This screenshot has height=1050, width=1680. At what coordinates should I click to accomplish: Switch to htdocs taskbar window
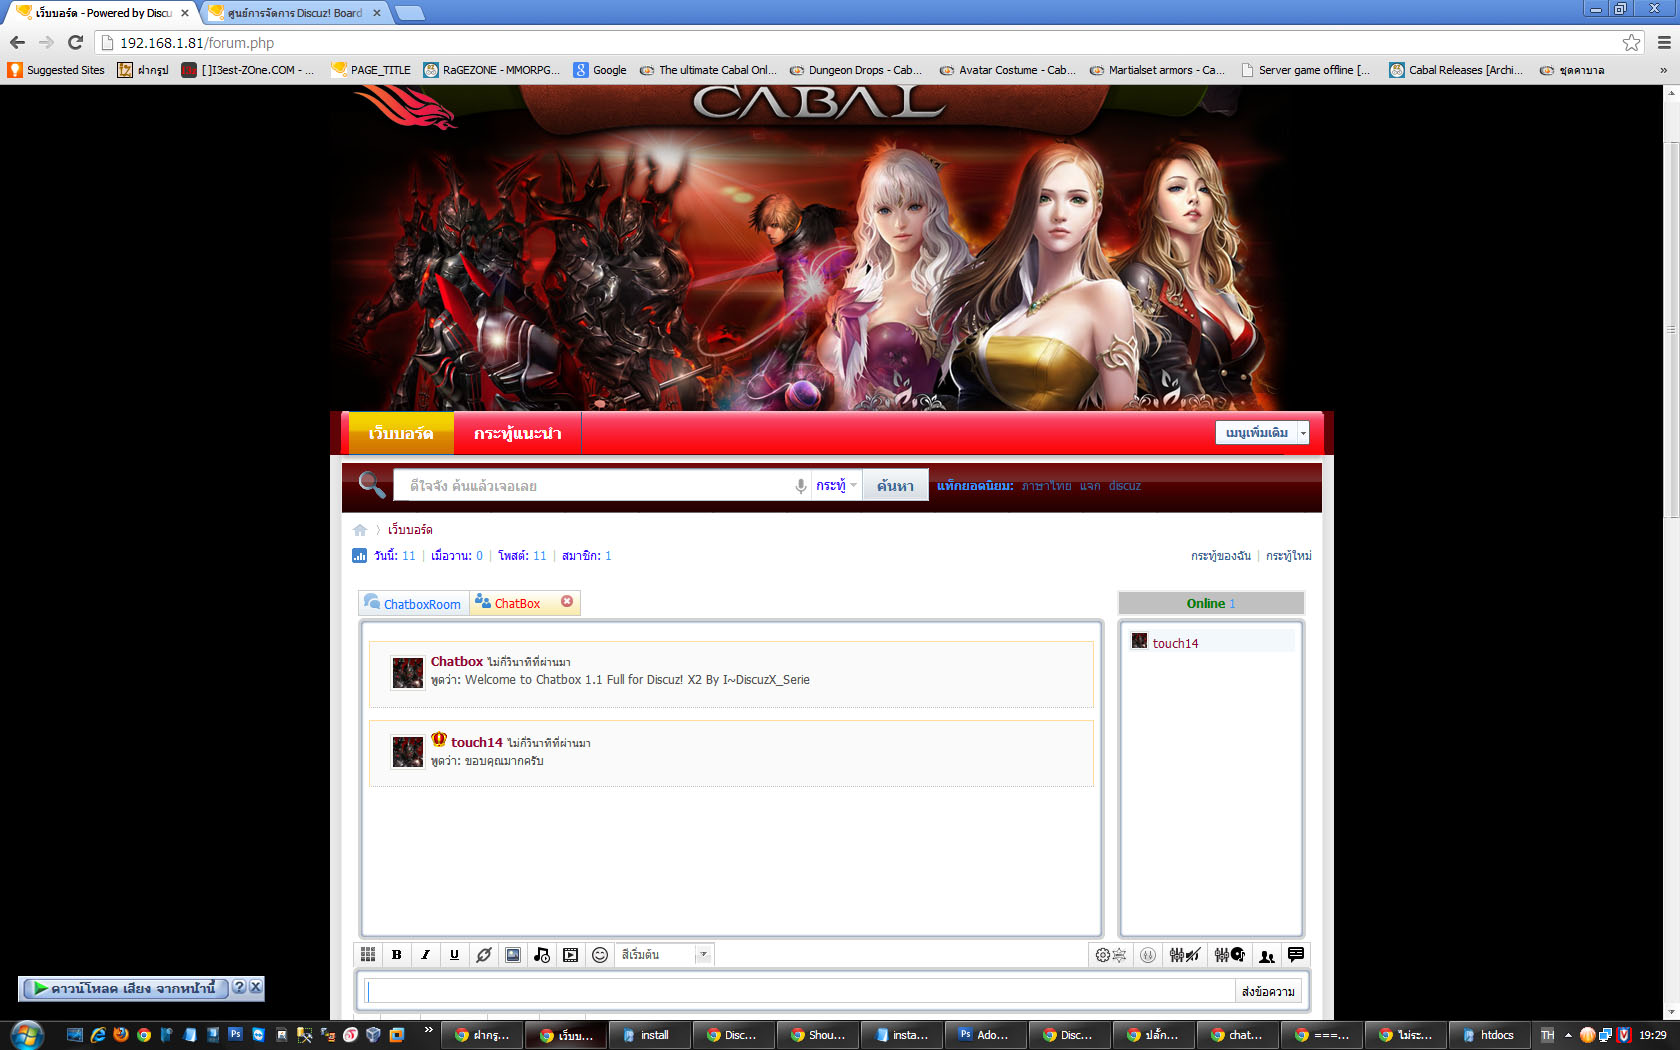pyautogui.click(x=1488, y=1035)
